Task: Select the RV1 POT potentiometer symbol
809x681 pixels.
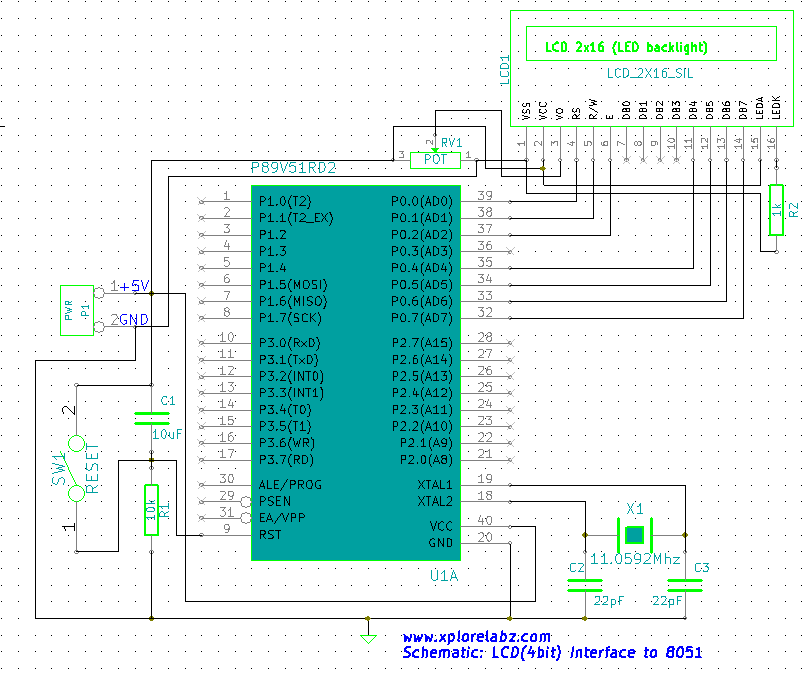Action: pyautogui.click(x=435, y=160)
